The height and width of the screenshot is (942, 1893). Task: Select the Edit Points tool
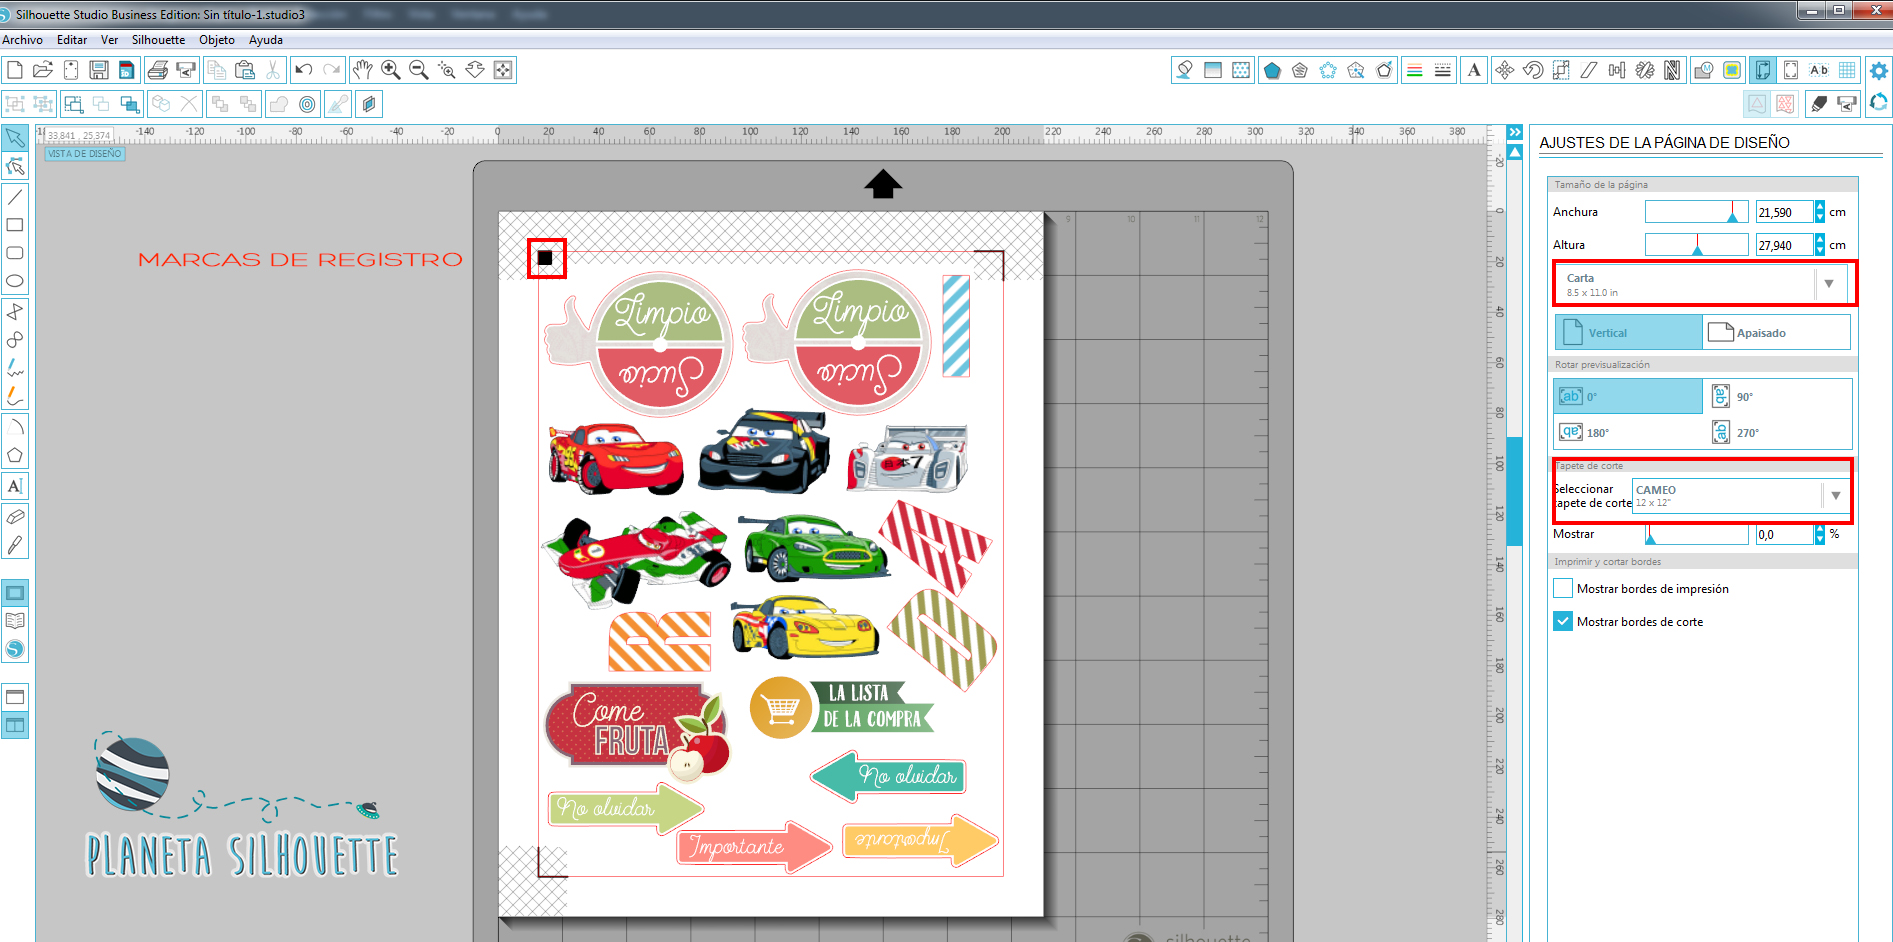click(15, 166)
